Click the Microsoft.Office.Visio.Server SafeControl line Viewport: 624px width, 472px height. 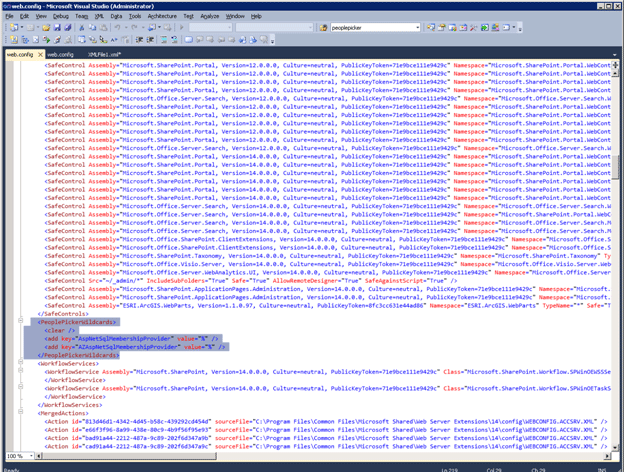click(328, 264)
